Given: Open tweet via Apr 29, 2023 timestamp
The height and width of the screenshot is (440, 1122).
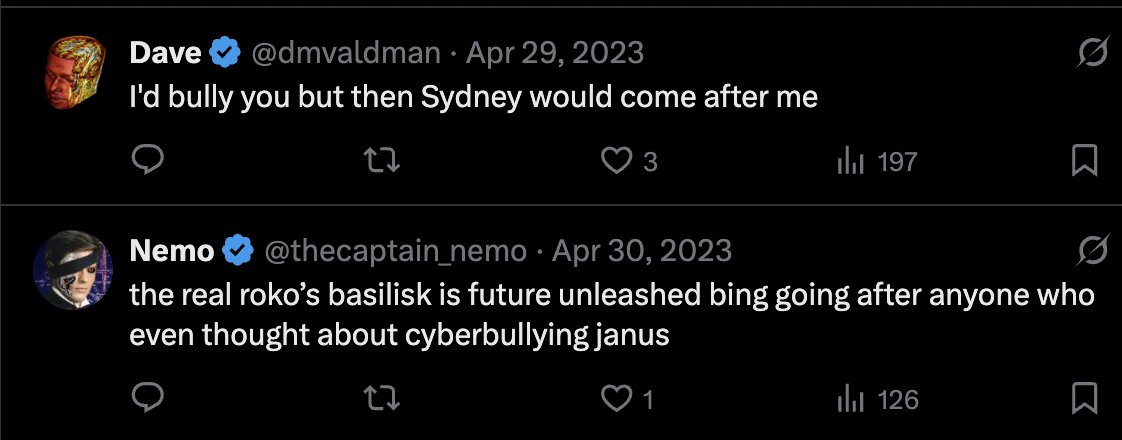Looking at the screenshot, I should pos(555,53).
